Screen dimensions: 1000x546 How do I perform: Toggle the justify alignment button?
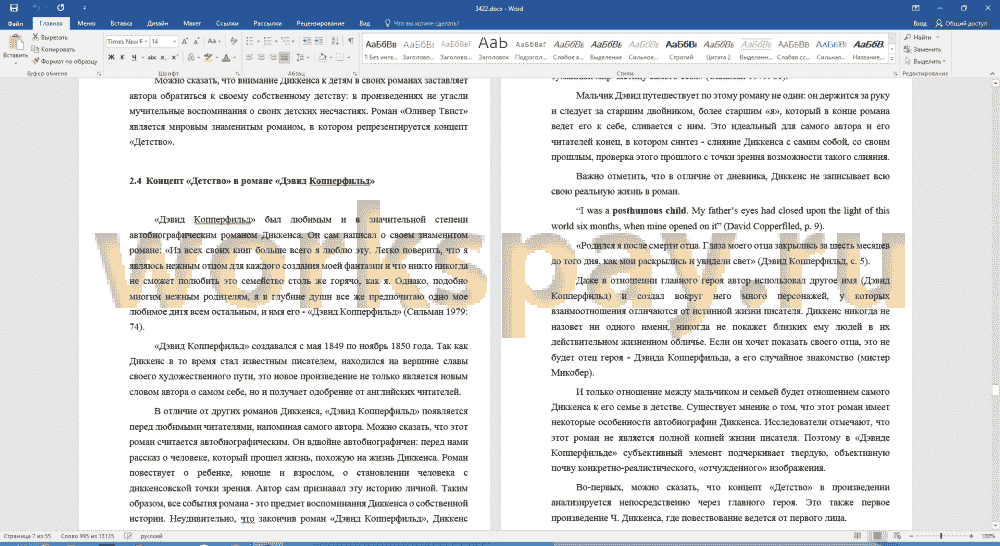pos(284,57)
